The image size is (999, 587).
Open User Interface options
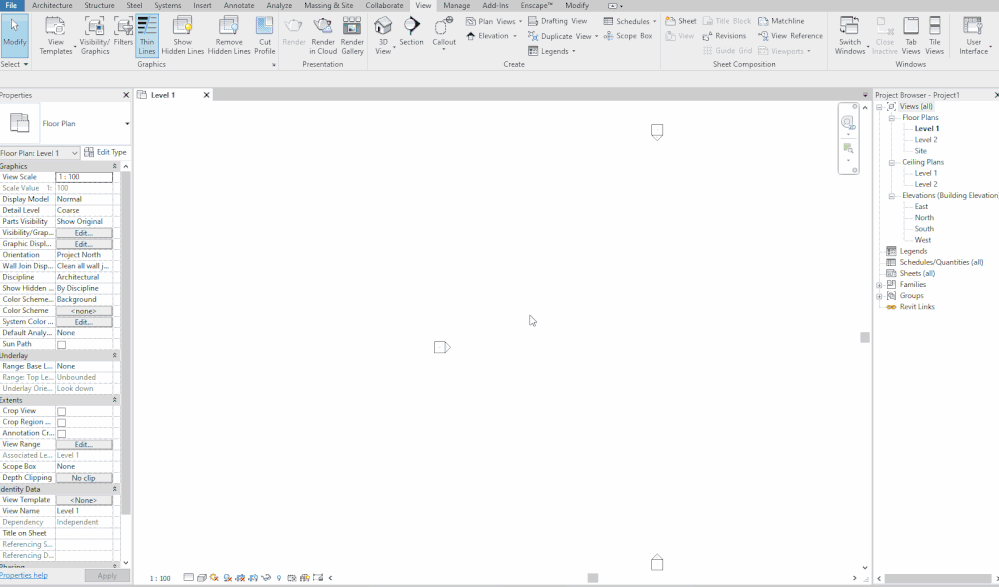974,35
